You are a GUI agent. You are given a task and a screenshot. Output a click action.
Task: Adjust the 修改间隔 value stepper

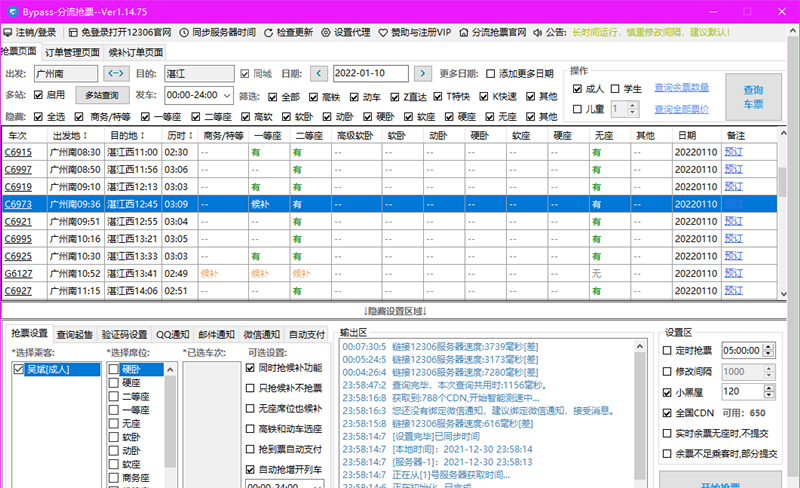tap(768, 372)
